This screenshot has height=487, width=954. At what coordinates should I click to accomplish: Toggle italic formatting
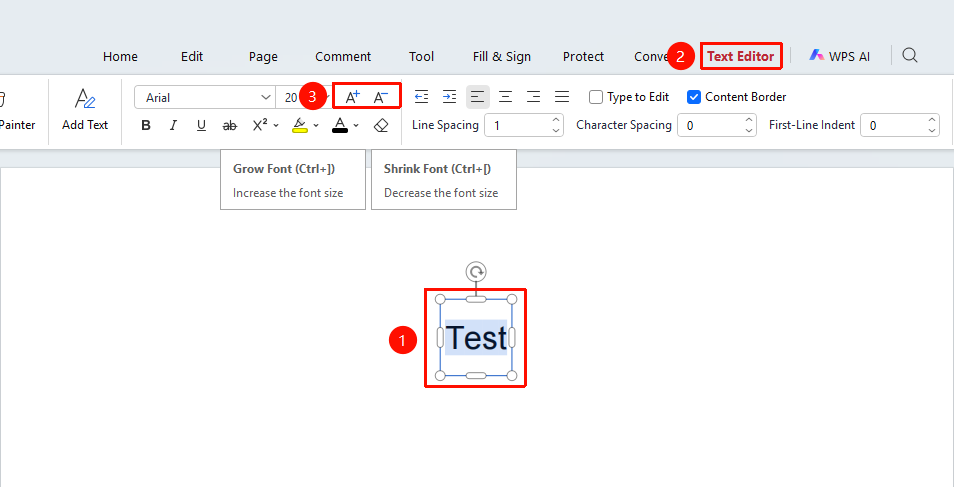[173, 125]
